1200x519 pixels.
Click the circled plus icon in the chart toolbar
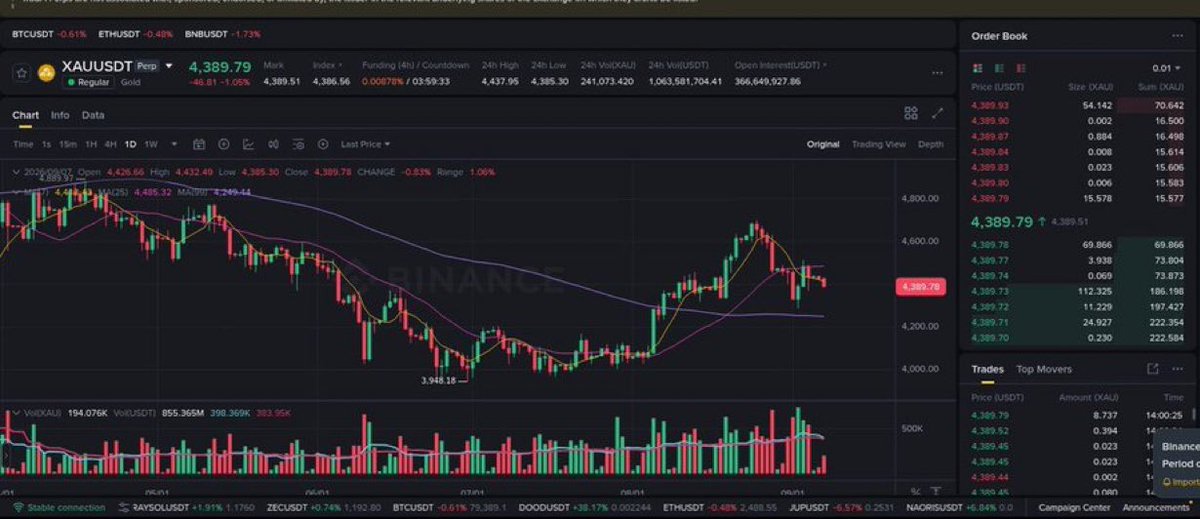(x=224, y=144)
